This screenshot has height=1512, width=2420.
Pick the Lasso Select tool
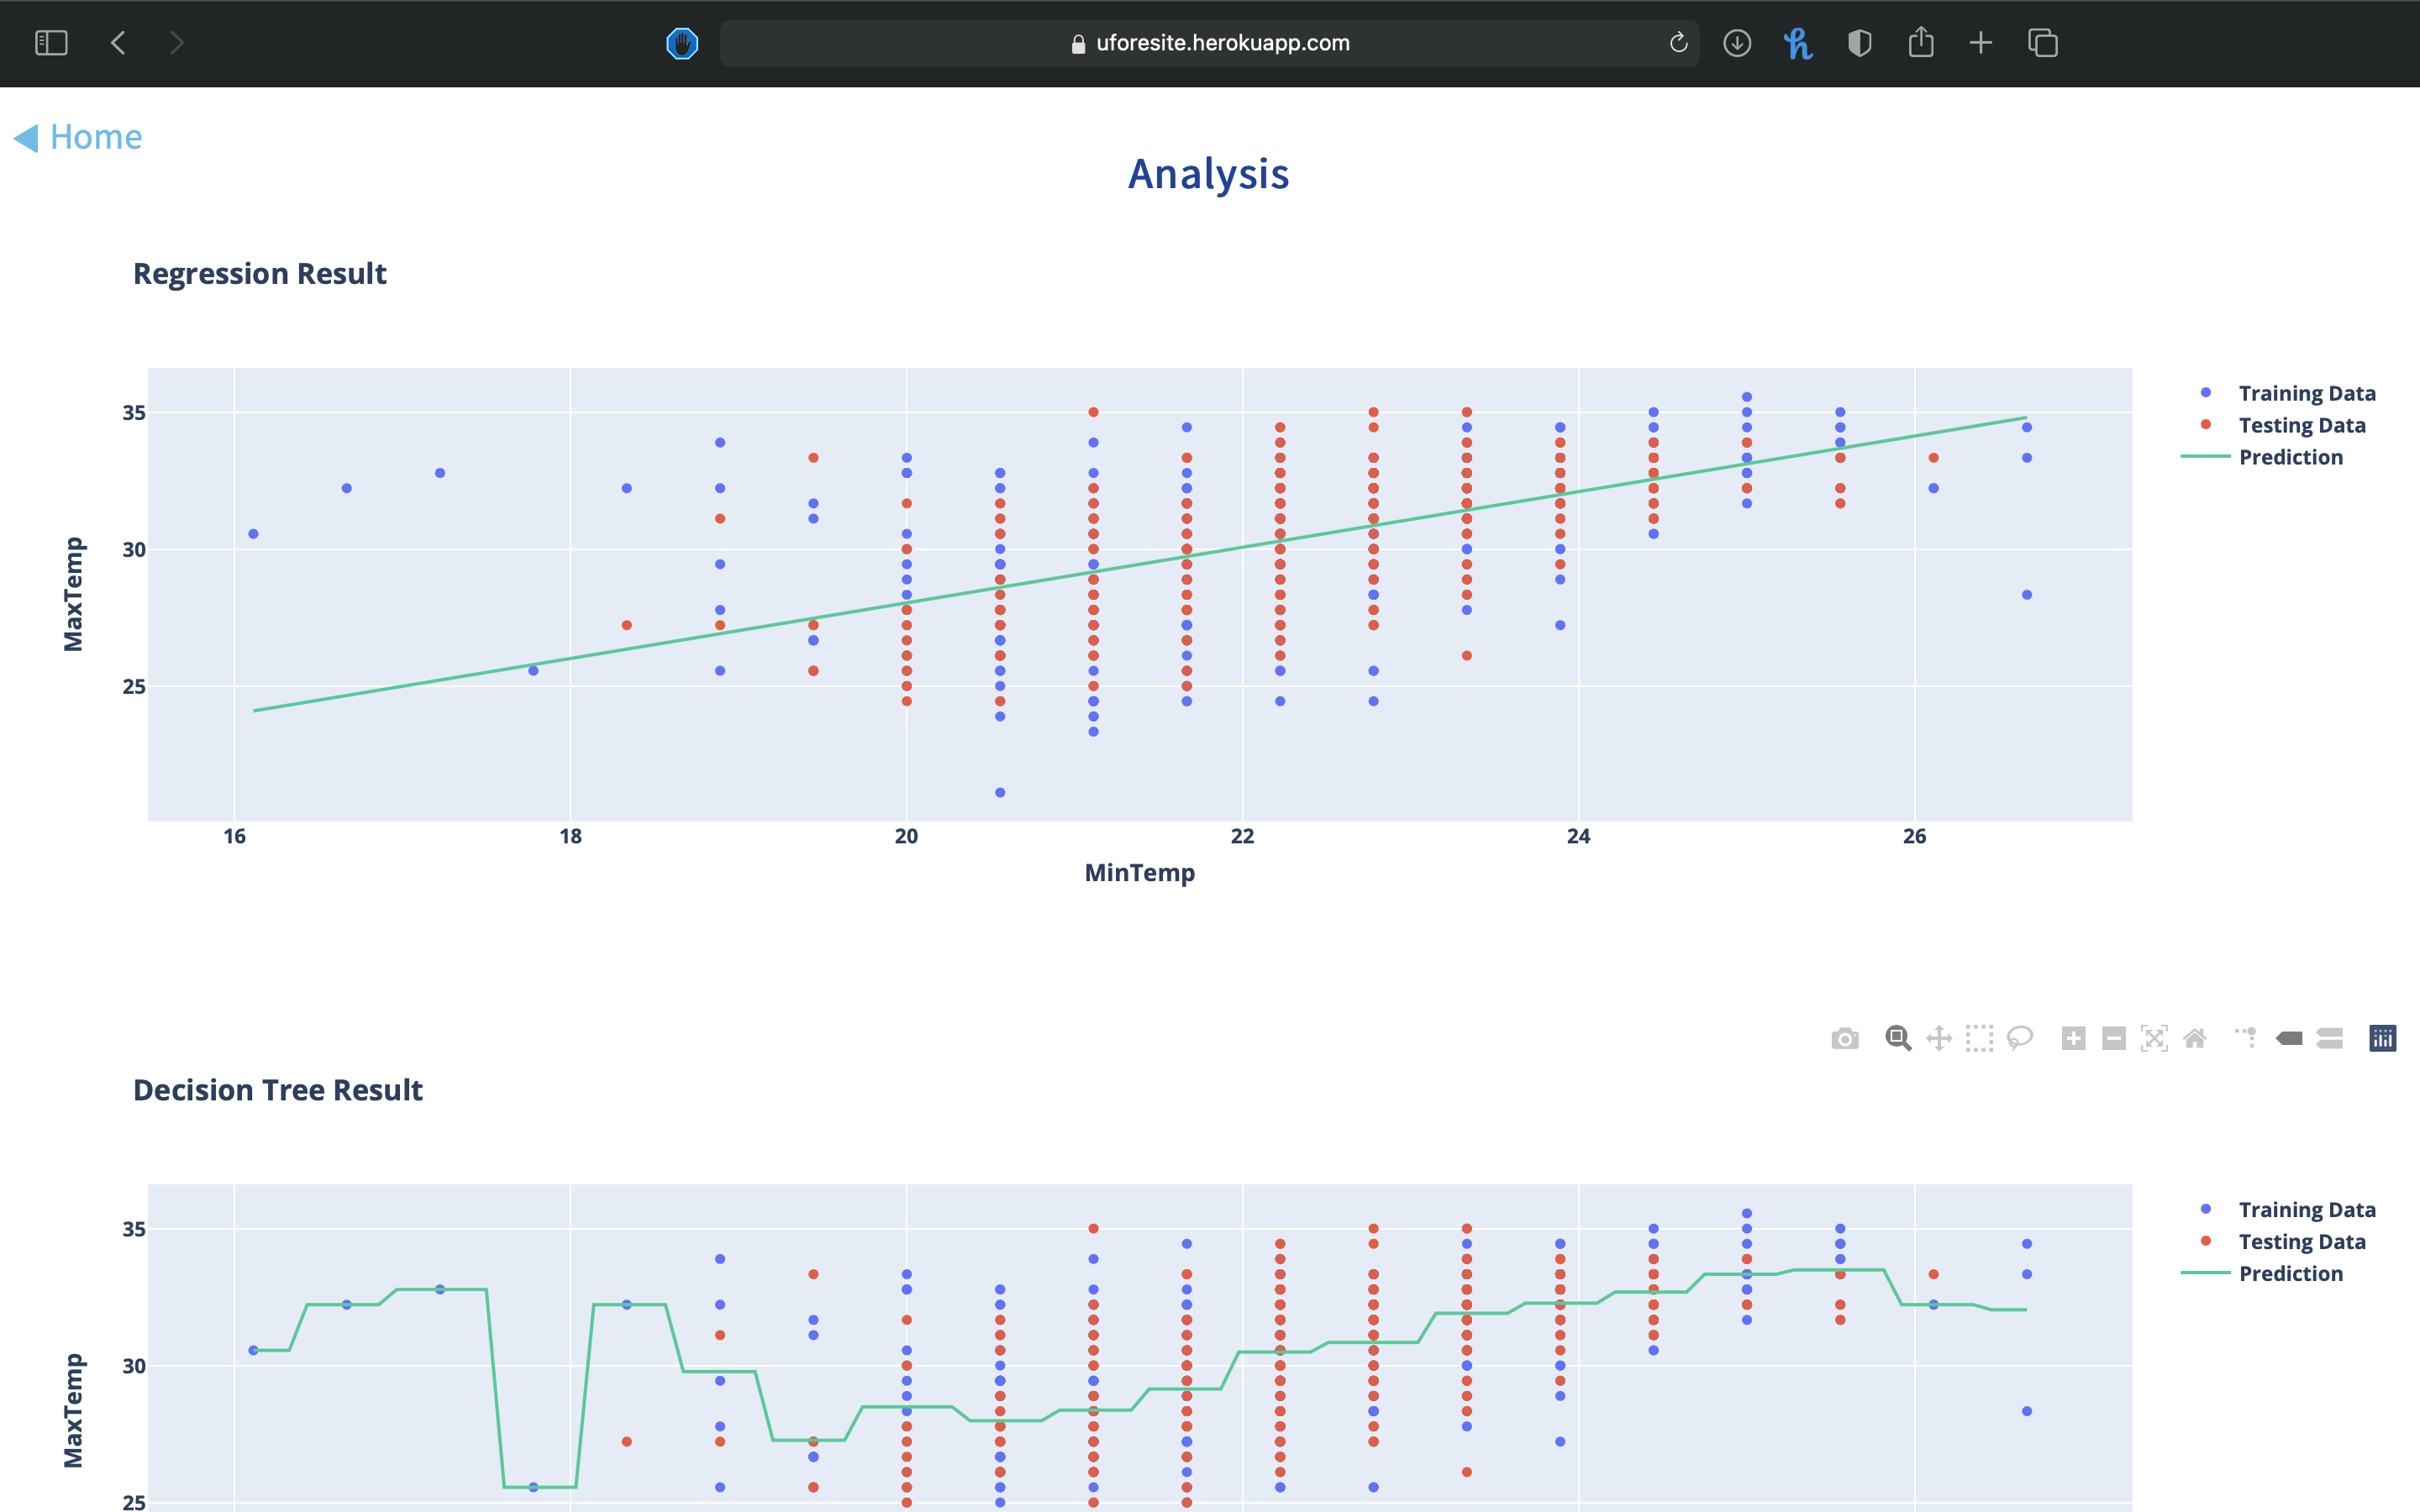(x=2020, y=1038)
